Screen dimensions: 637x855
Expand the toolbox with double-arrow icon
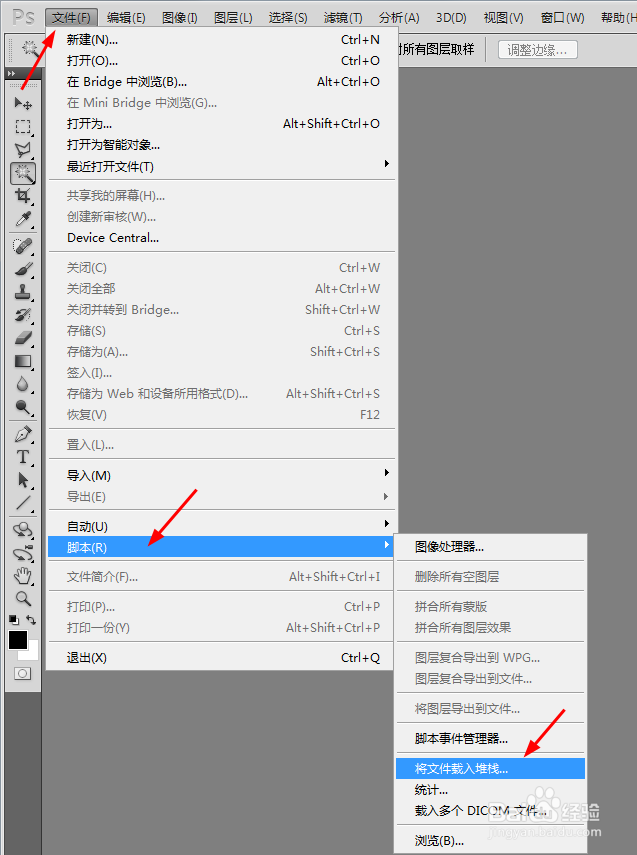pyautogui.click(x=11, y=74)
